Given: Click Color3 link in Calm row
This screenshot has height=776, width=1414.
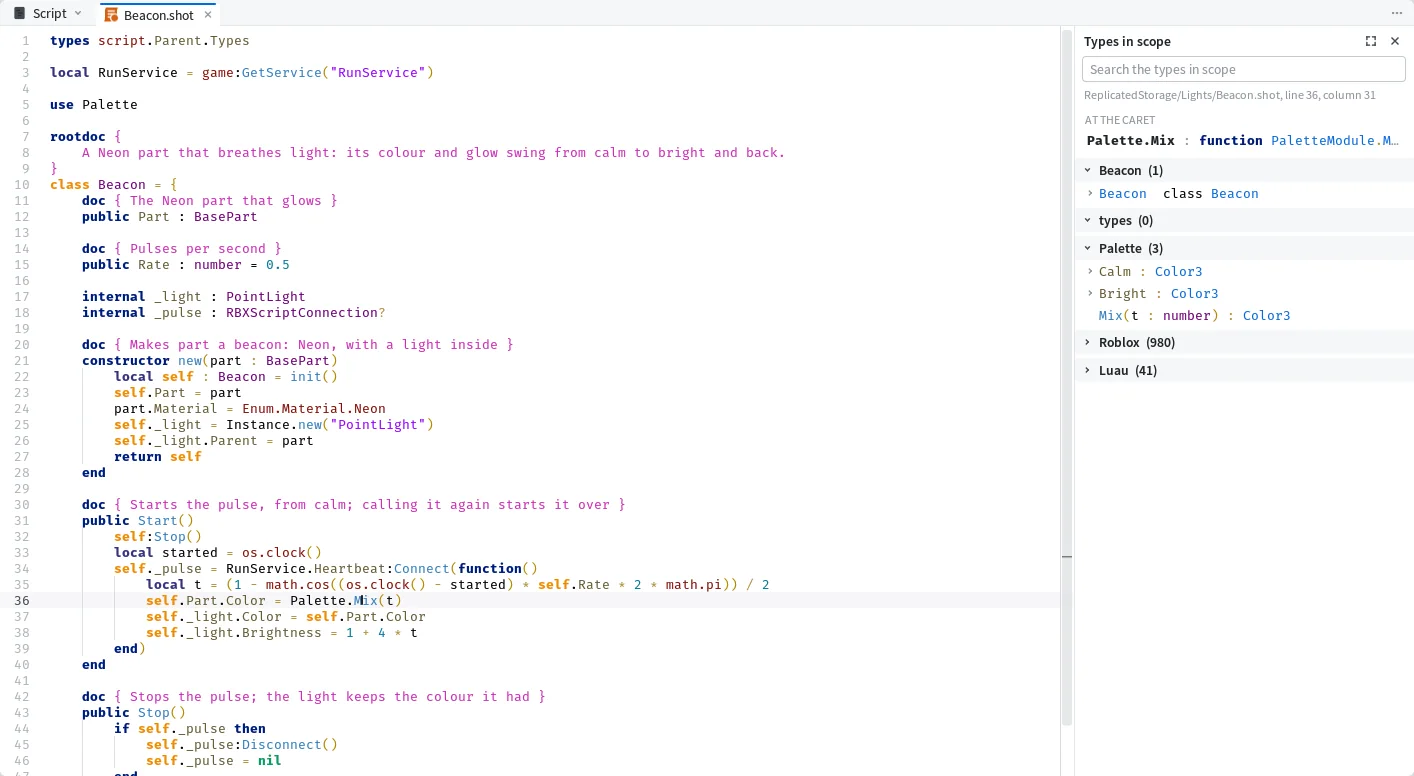Looking at the screenshot, I should pyautogui.click(x=1179, y=271).
